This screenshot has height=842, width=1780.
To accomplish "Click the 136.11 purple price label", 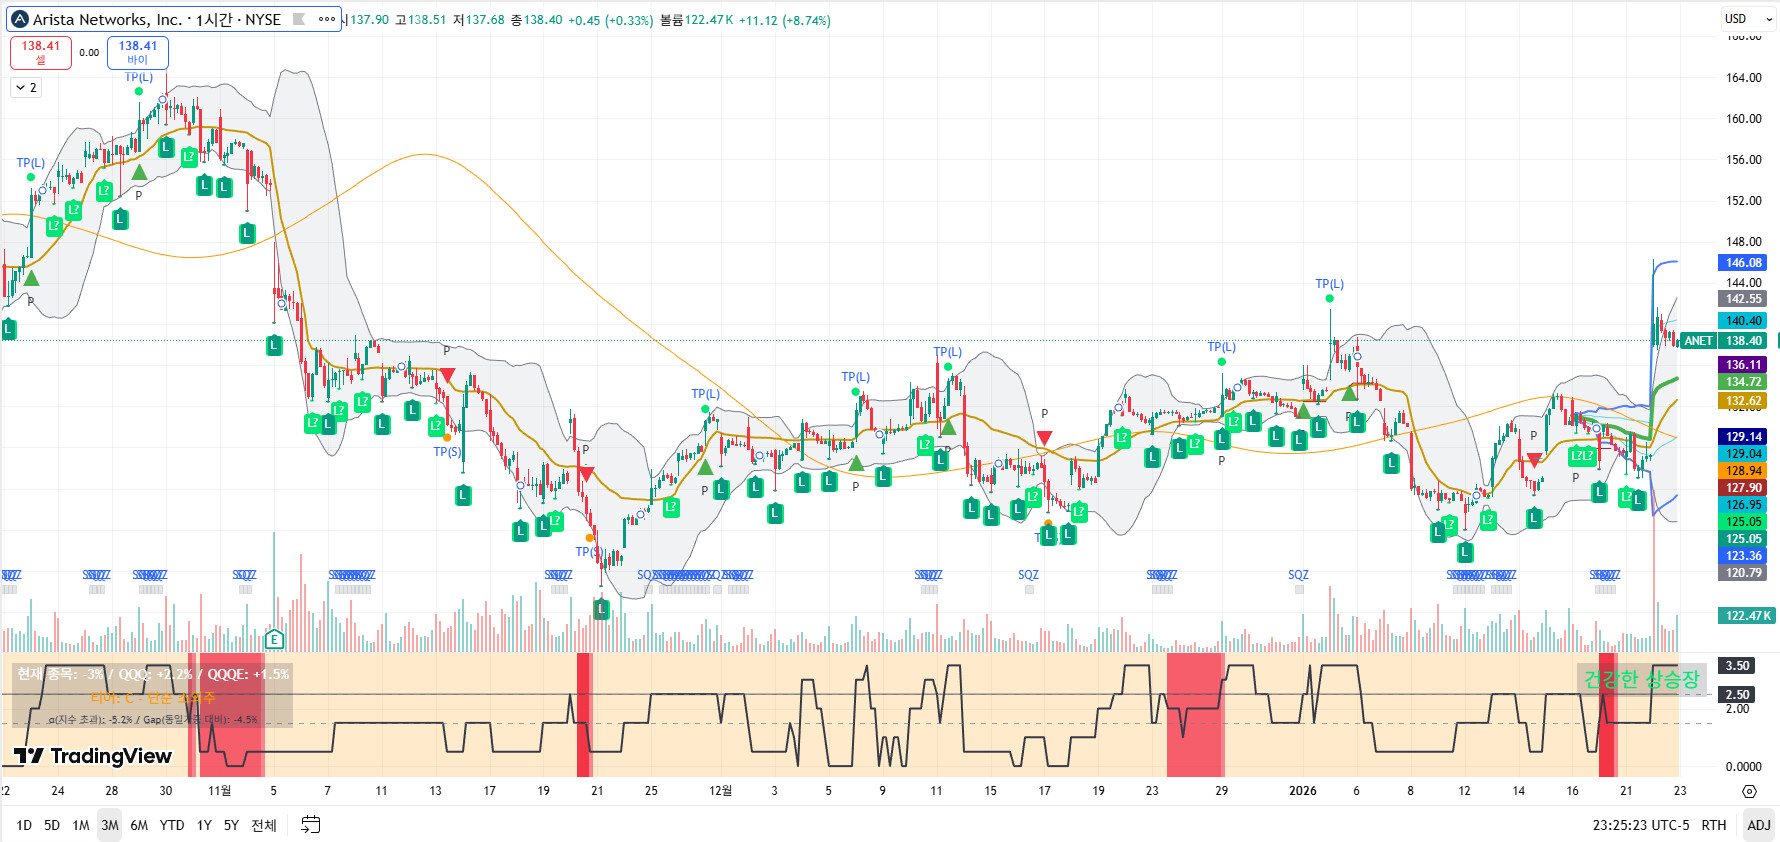I will (1743, 365).
